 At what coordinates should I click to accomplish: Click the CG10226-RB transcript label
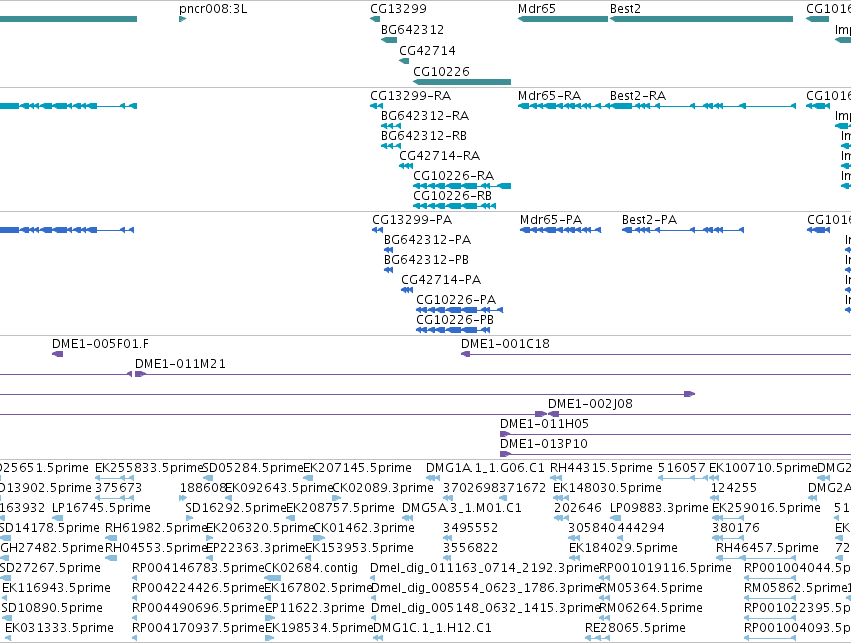pos(453,195)
